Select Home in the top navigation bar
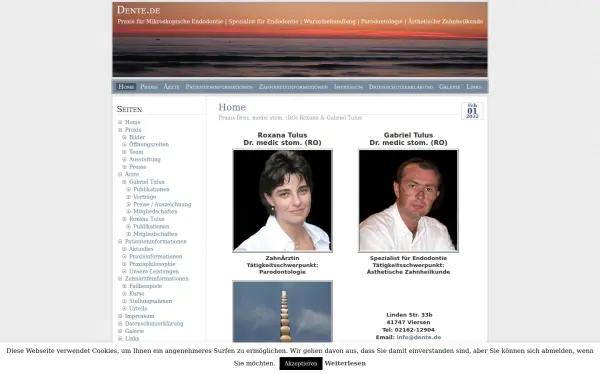This screenshot has width=600, height=375. (x=126, y=87)
